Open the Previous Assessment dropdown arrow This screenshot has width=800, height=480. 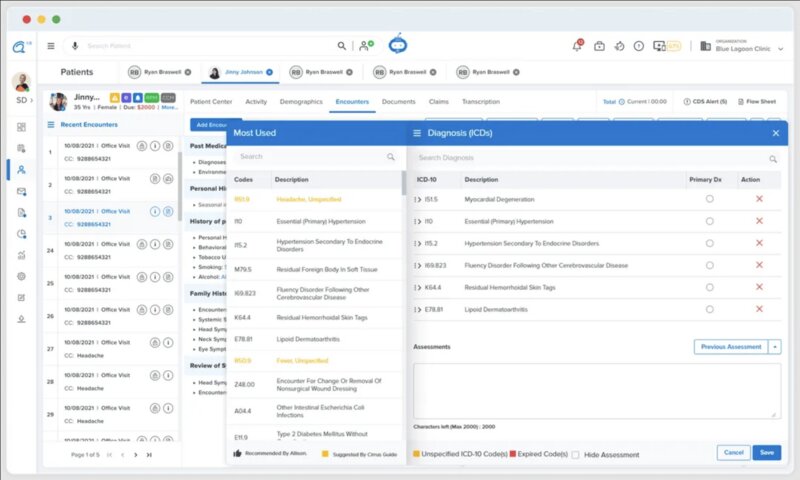tap(775, 347)
